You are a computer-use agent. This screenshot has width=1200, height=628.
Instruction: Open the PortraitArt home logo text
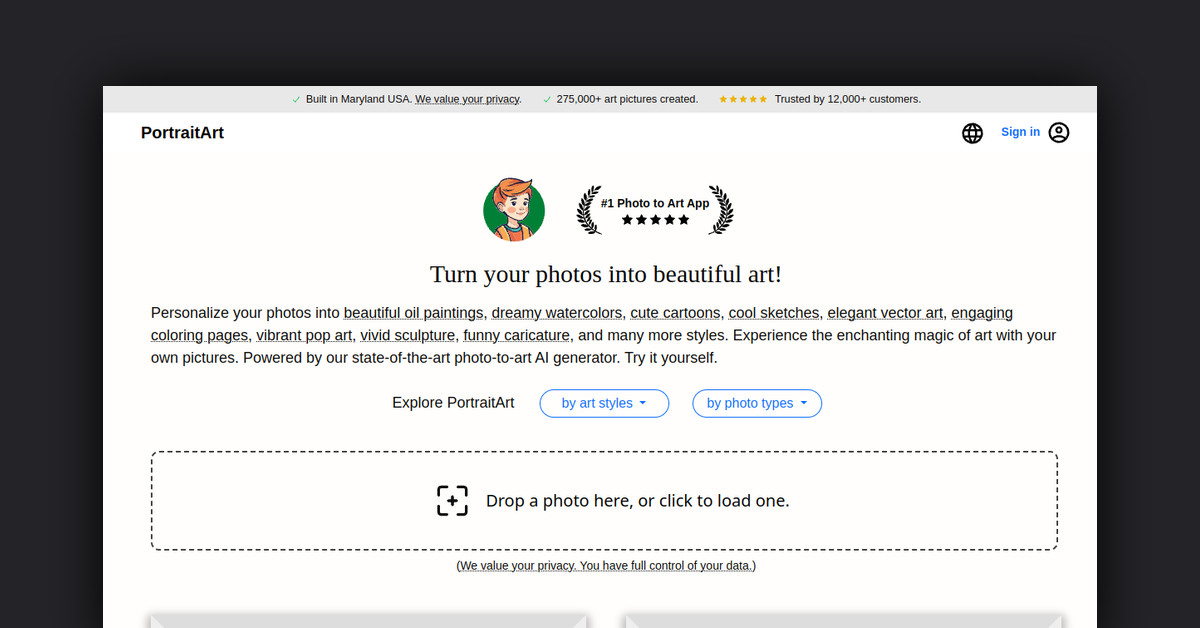pyautogui.click(x=182, y=132)
